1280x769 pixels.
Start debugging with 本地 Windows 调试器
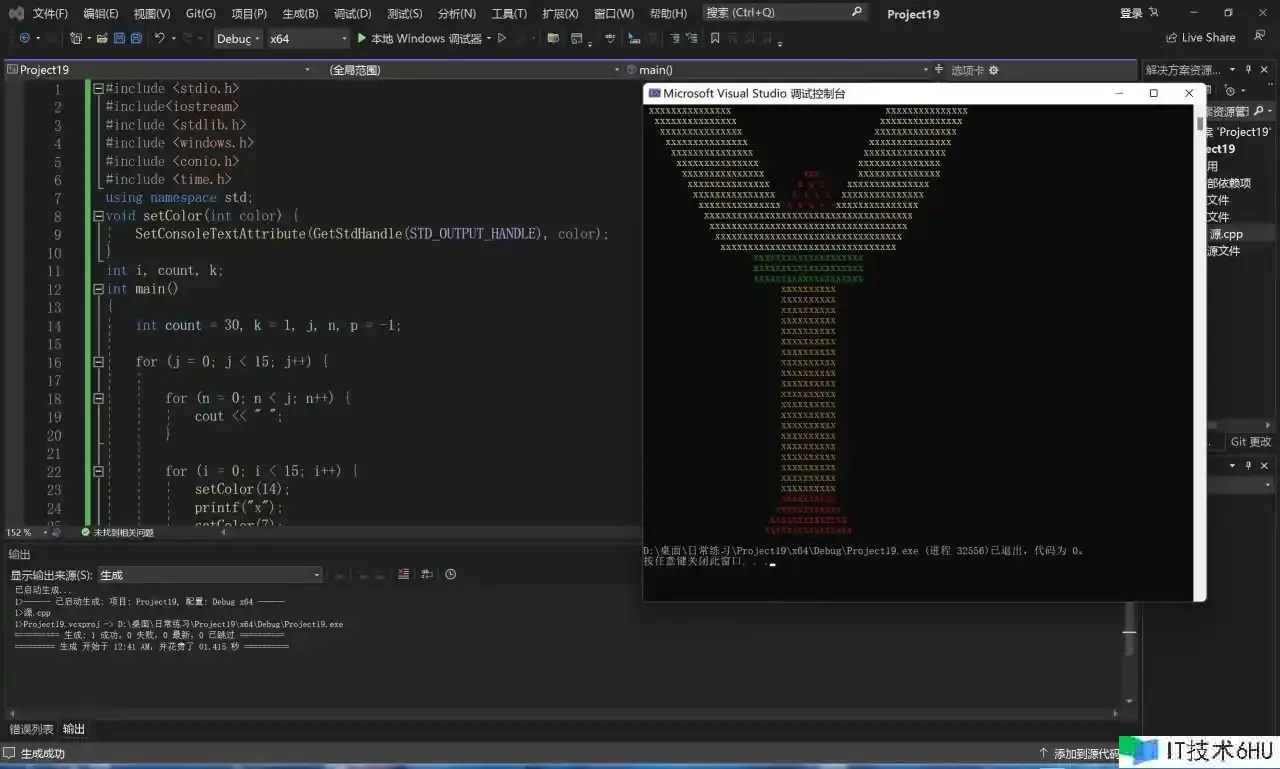418,38
